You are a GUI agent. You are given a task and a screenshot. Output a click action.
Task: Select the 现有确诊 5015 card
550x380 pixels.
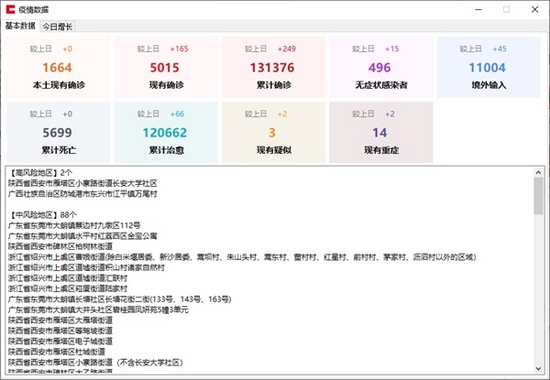166,67
